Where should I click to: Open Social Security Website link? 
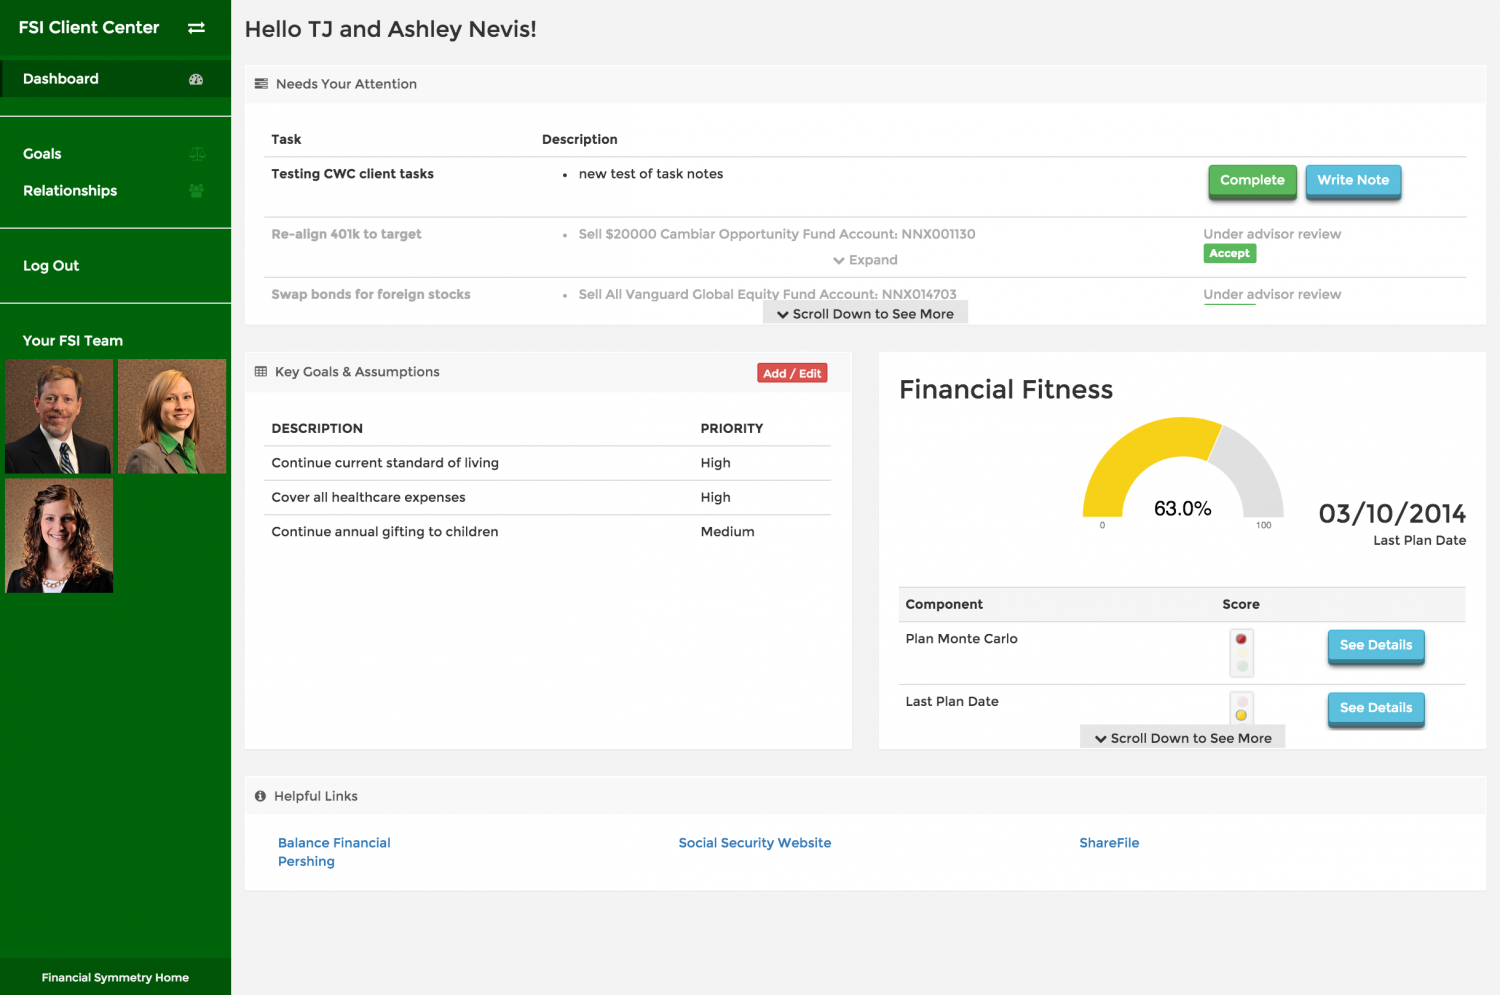[x=755, y=843]
